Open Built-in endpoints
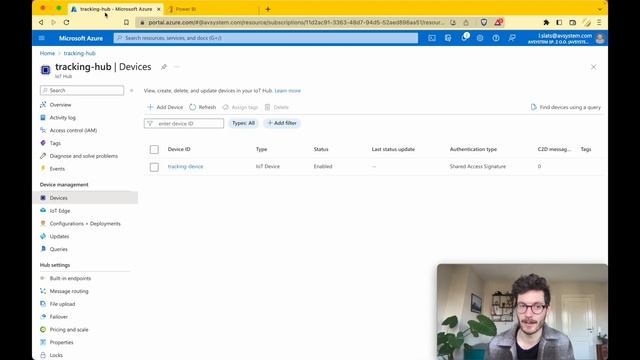Image resolution: width=640 pixels, height=360 pixels. [70, 278]
